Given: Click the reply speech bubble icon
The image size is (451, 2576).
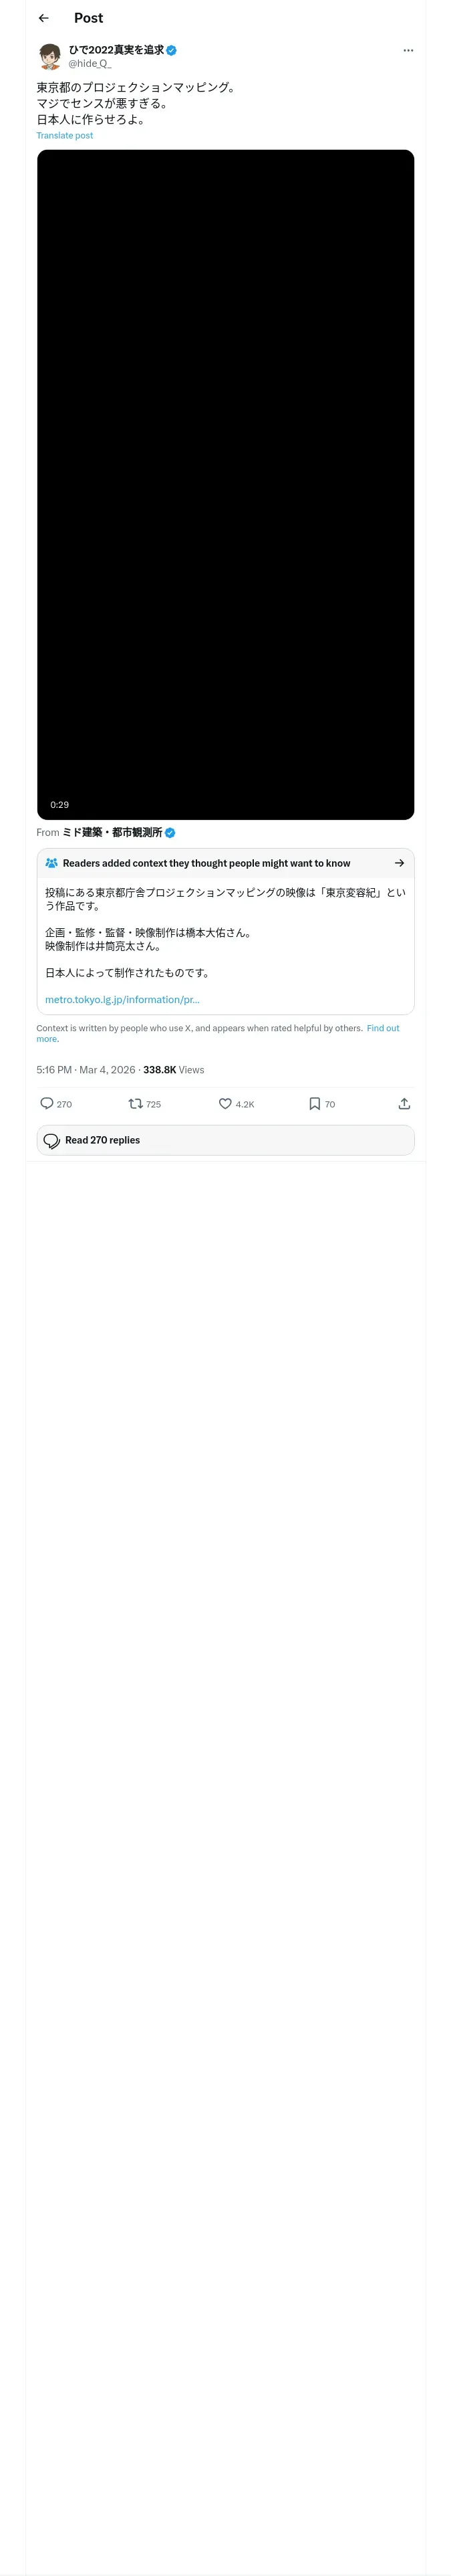Looking at the screenshot, I should (x=46, y=1103).
